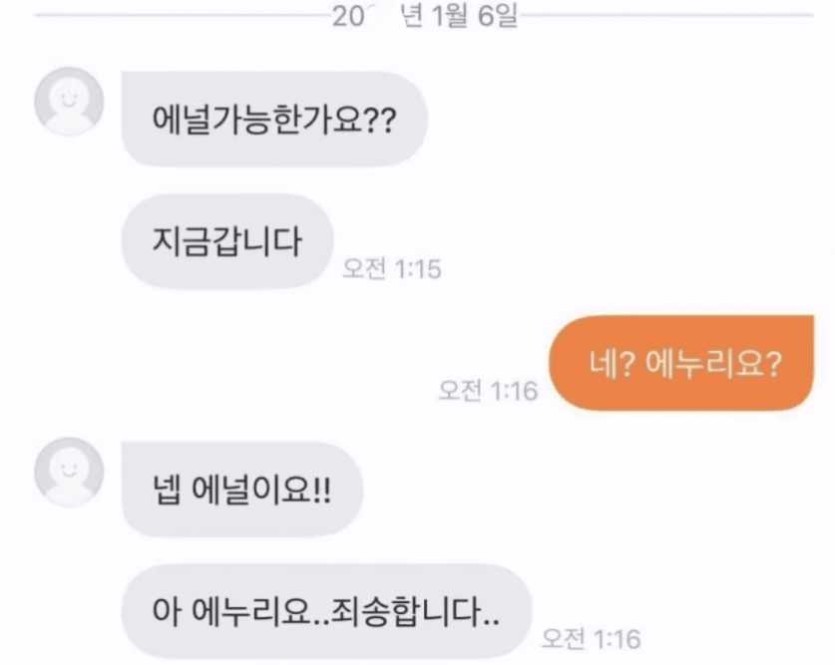Tap the lower sender profile avatar
Viewport: 835px width, 665px height.
[x=69, y=472]
